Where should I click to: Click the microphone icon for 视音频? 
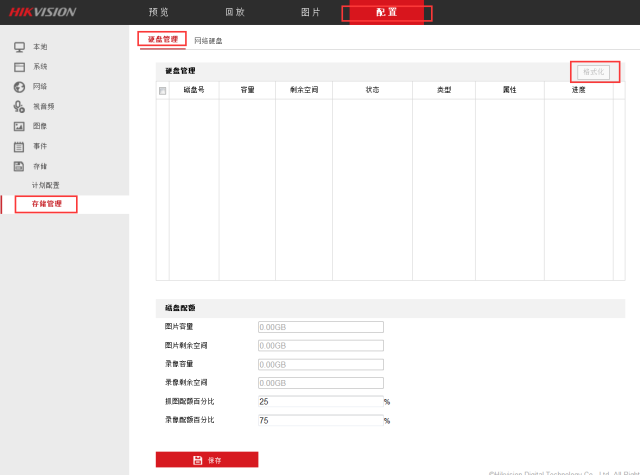tap(19, 106)
